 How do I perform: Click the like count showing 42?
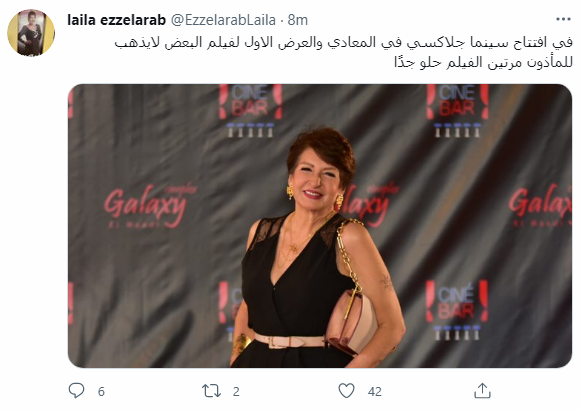coord(374,391)
